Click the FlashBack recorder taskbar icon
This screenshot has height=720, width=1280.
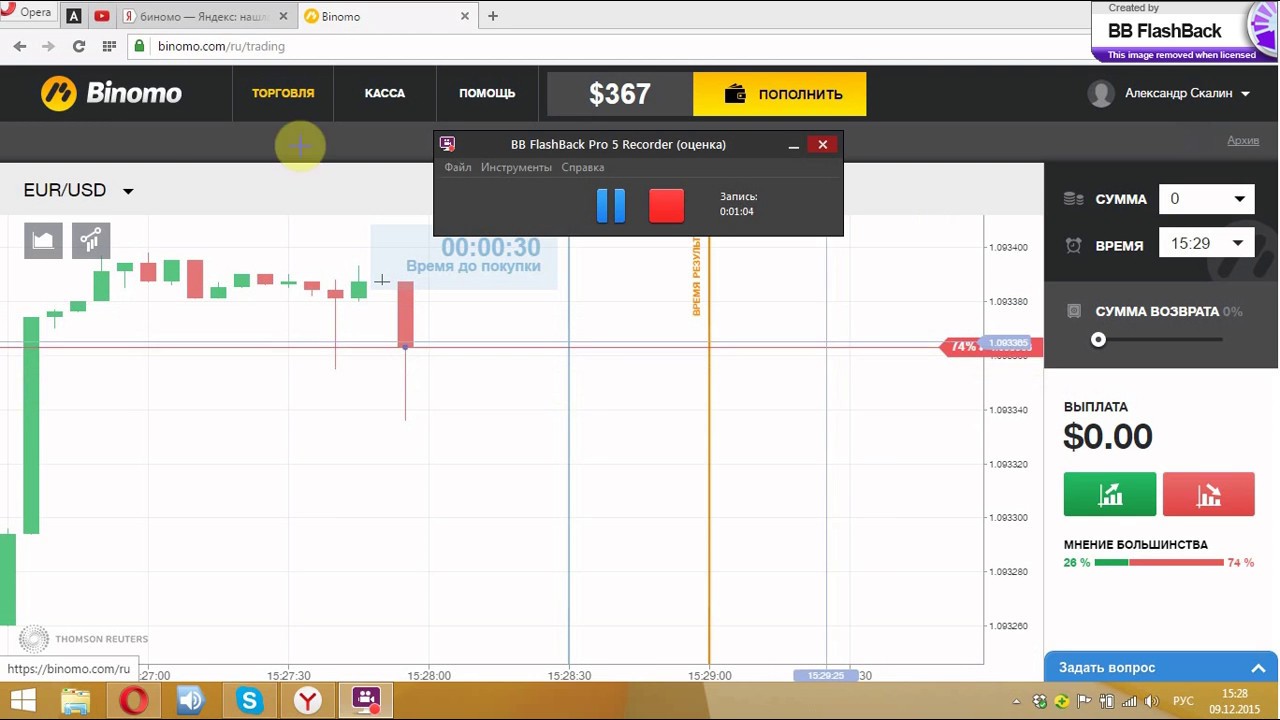(366, 701)
